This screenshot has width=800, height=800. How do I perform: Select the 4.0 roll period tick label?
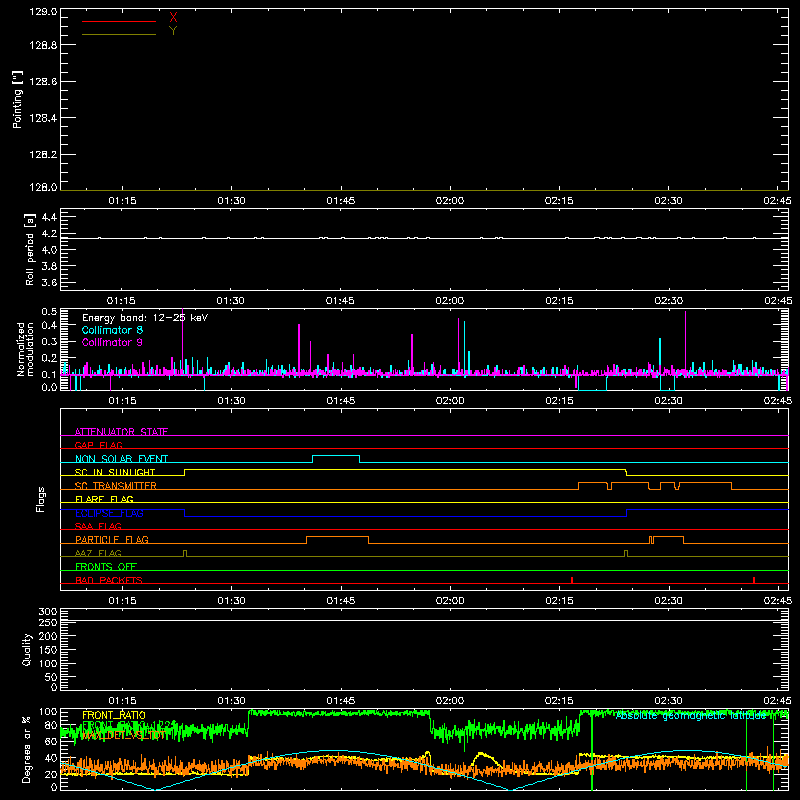tap(49, 250)
